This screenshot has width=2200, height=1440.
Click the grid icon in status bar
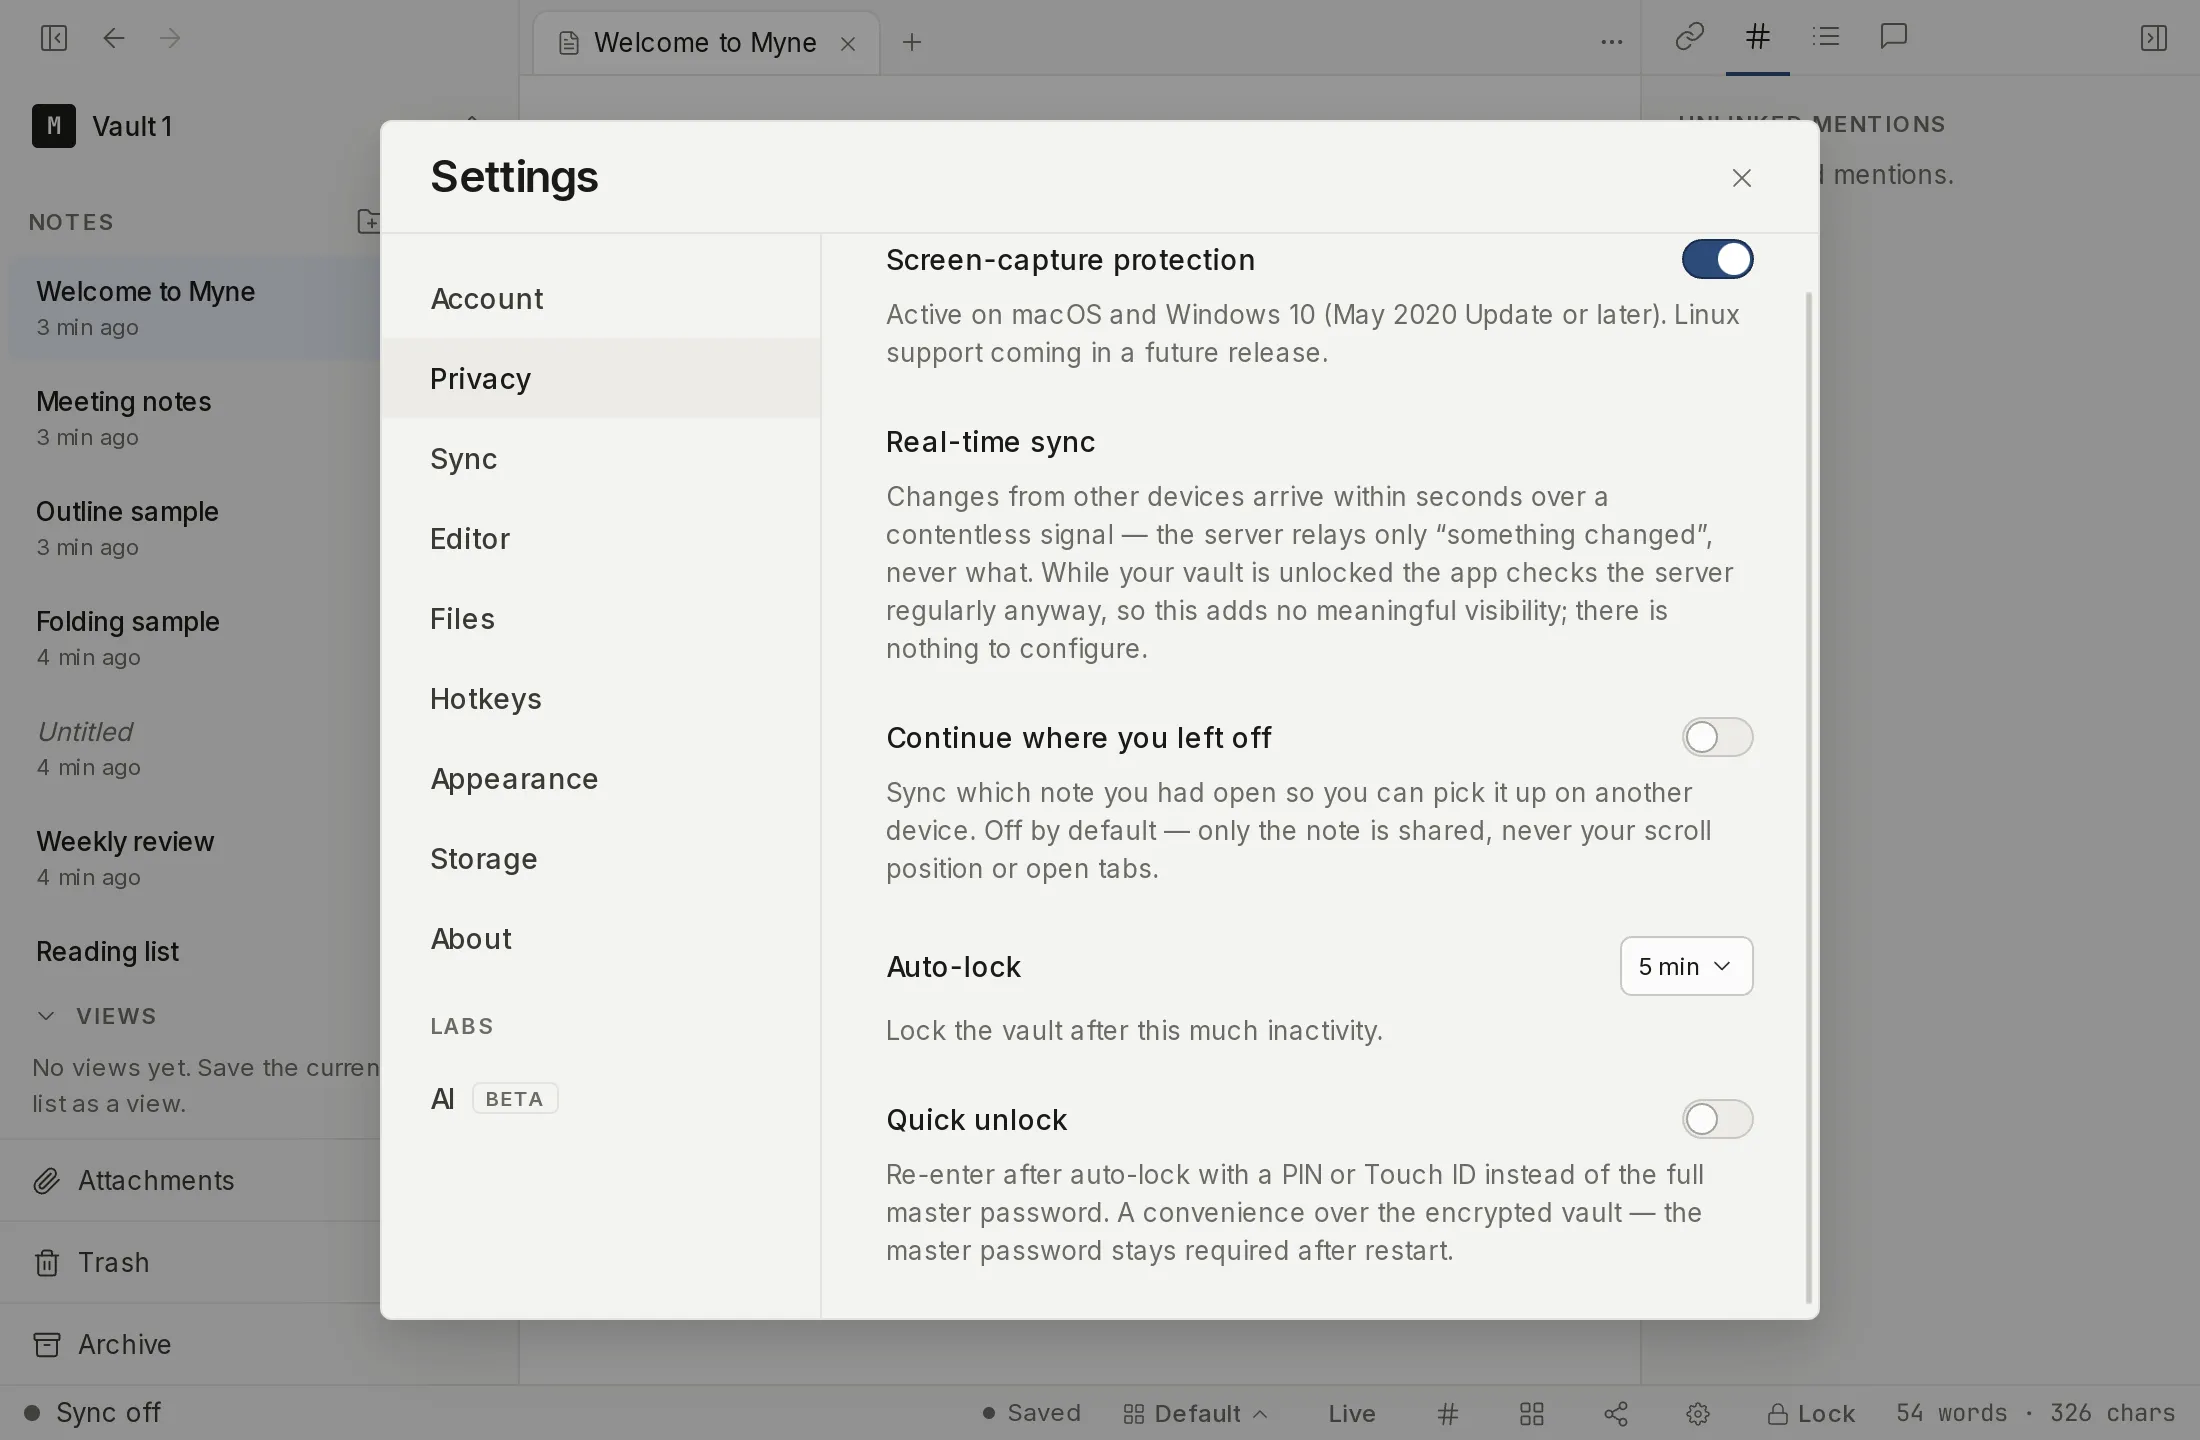coord(1531,1413)
